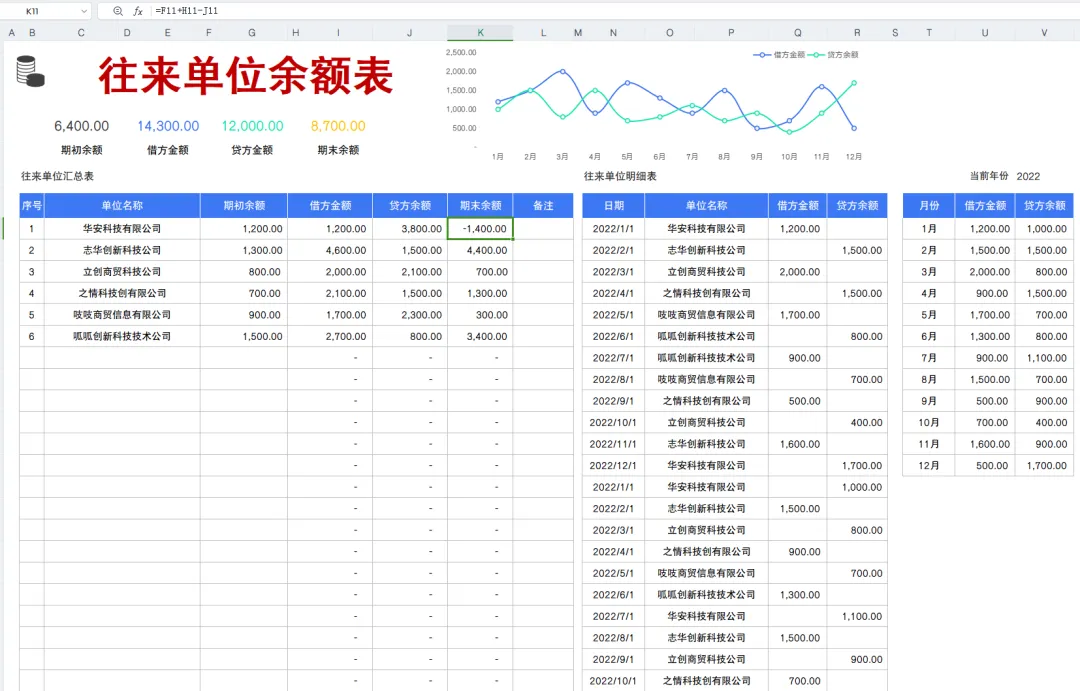The height and width of the screenshot is (691, 1080).
Task: Click the 日期 header in detail table
Action: 613,205
